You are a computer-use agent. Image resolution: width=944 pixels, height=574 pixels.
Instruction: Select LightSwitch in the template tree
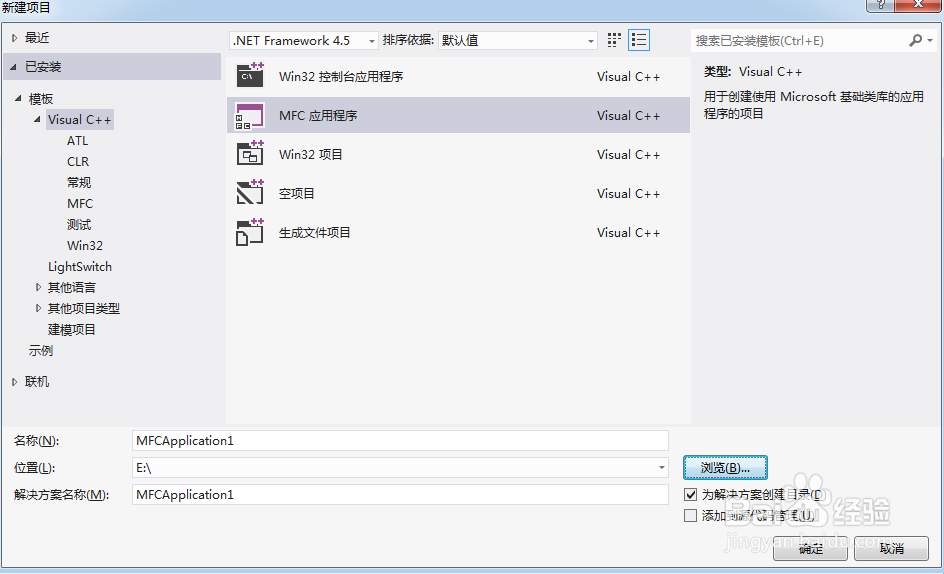[80, 266]
